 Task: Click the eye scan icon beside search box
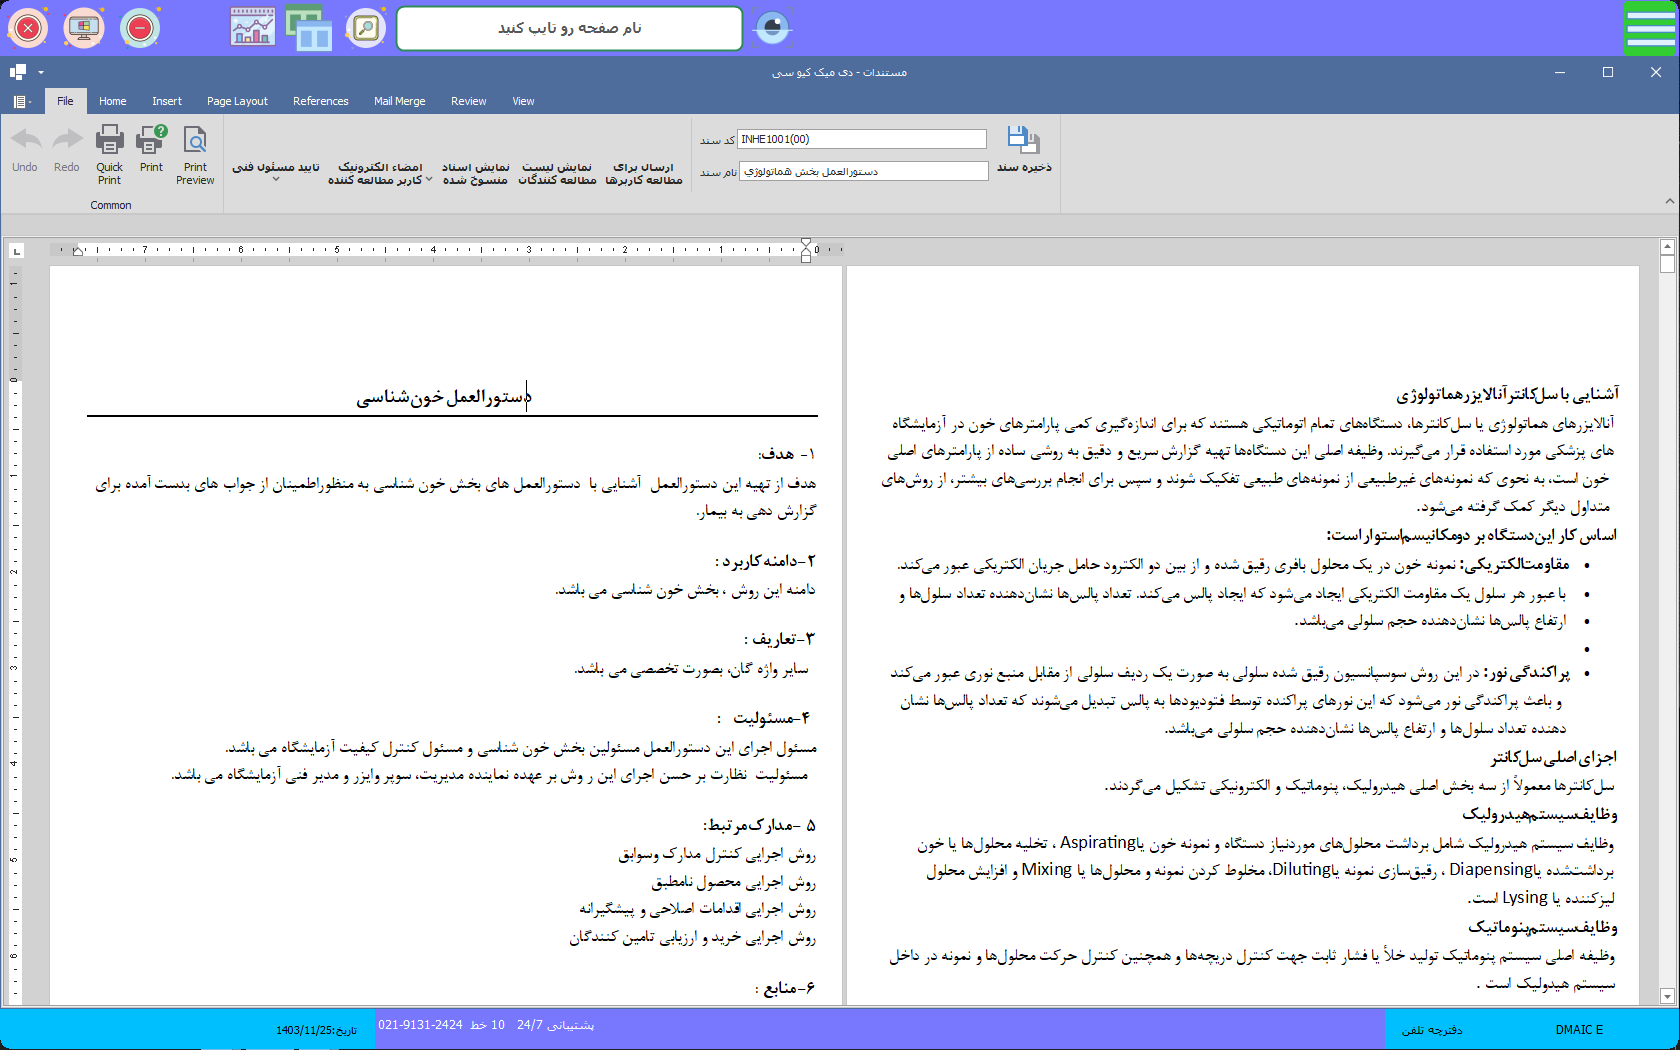pos(772,28)
